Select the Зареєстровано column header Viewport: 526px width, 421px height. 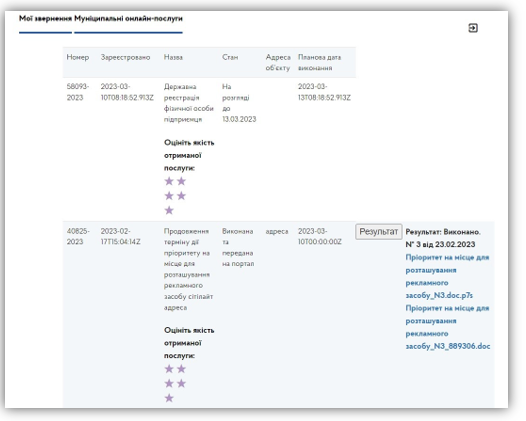coord(125,57)
